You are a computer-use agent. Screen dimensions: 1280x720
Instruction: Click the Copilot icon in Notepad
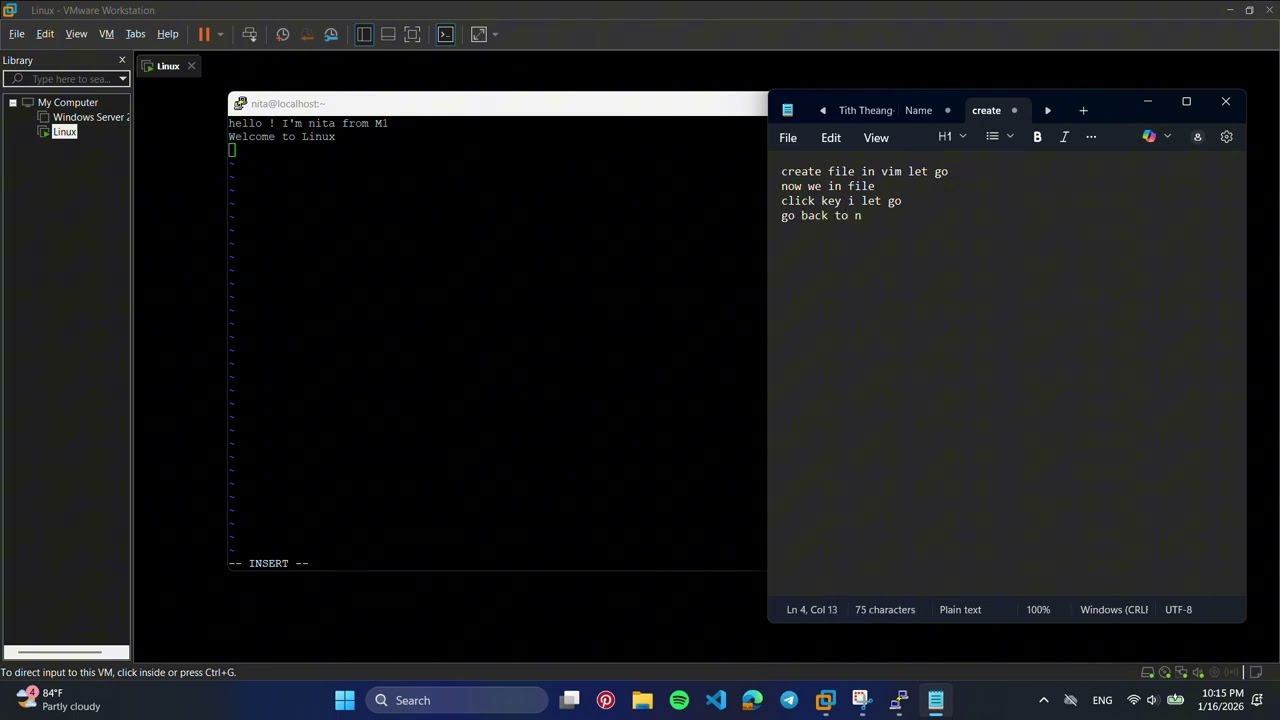(x=1149, y=137)
